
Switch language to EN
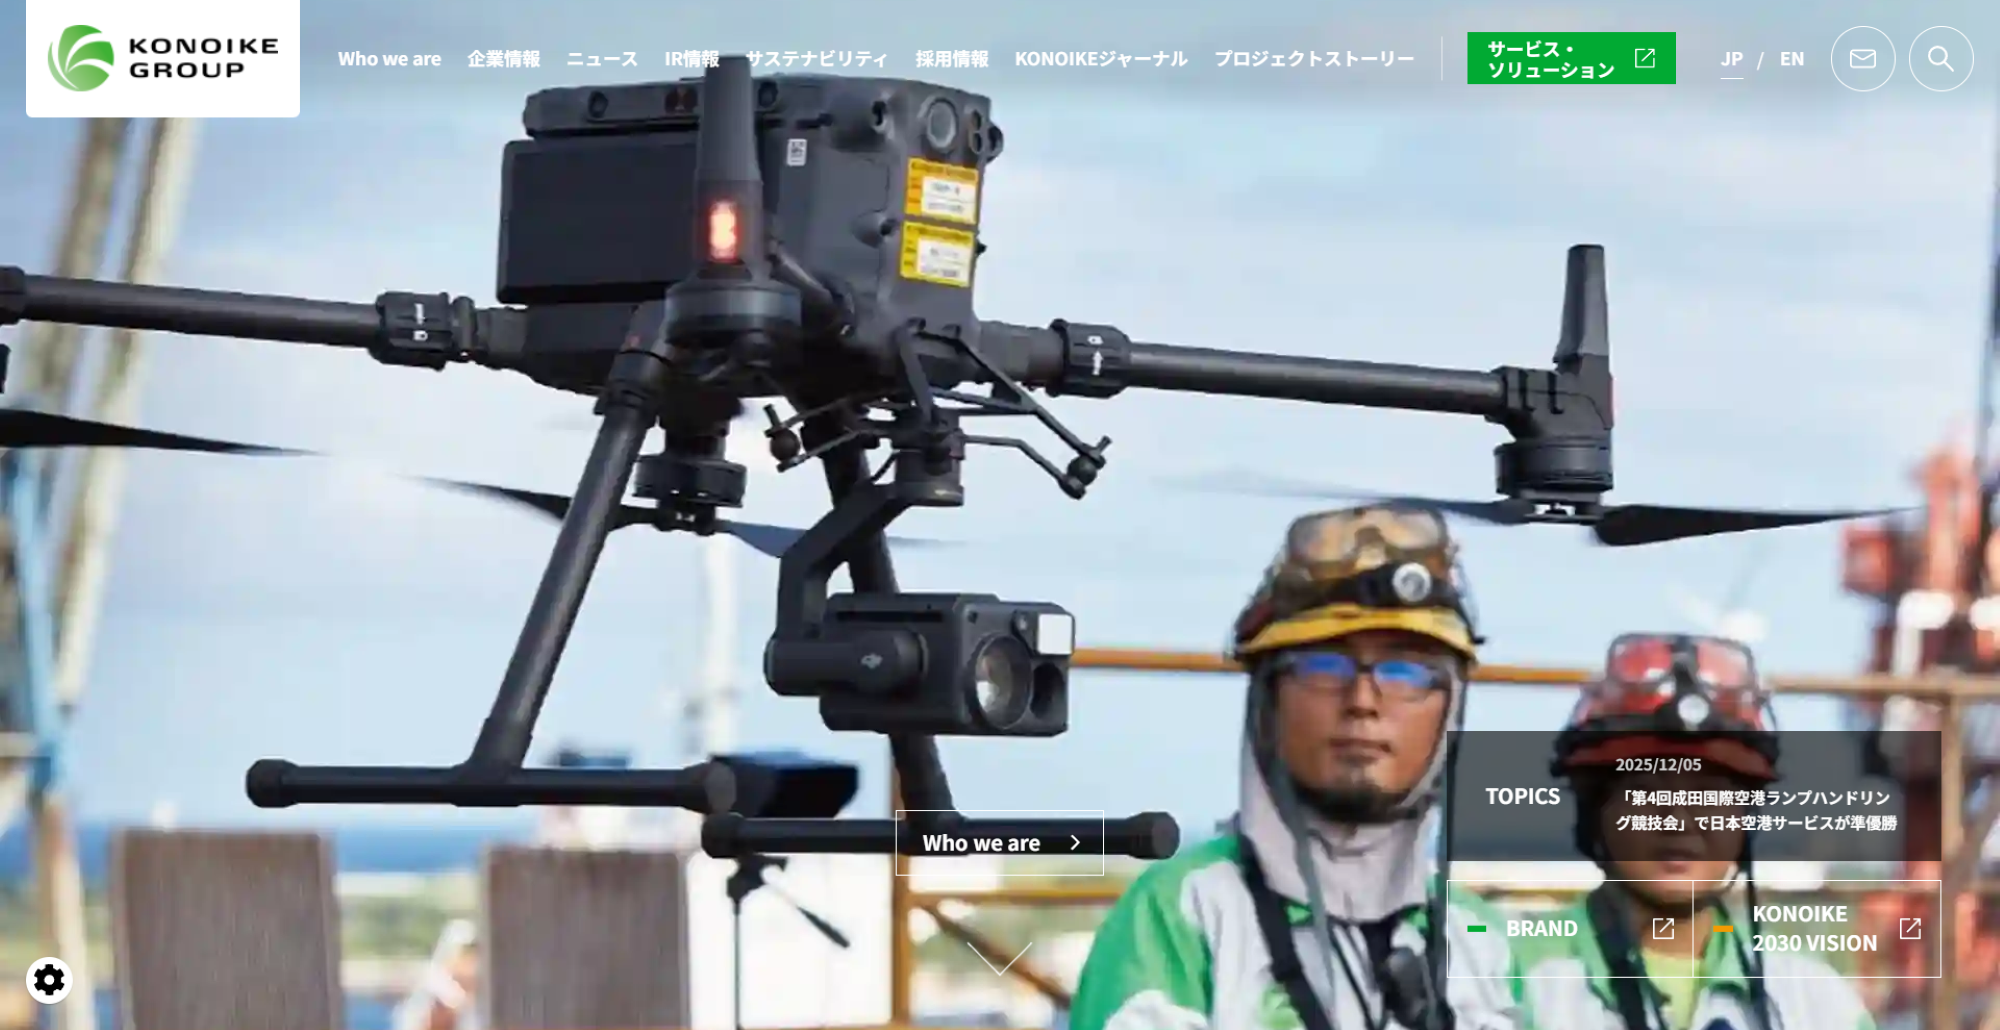pos(1791,59)
